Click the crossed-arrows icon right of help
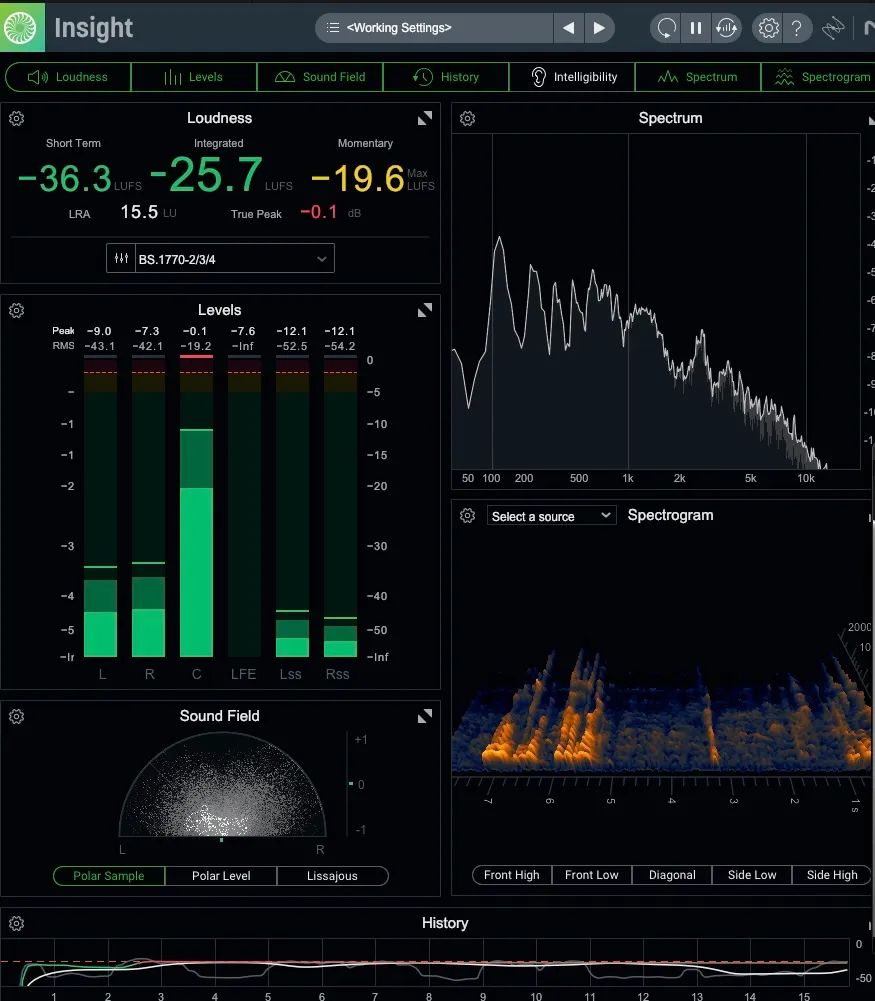Image resolution: width=875 pixels, height=1001 pixels. click(x=833, y=28)
